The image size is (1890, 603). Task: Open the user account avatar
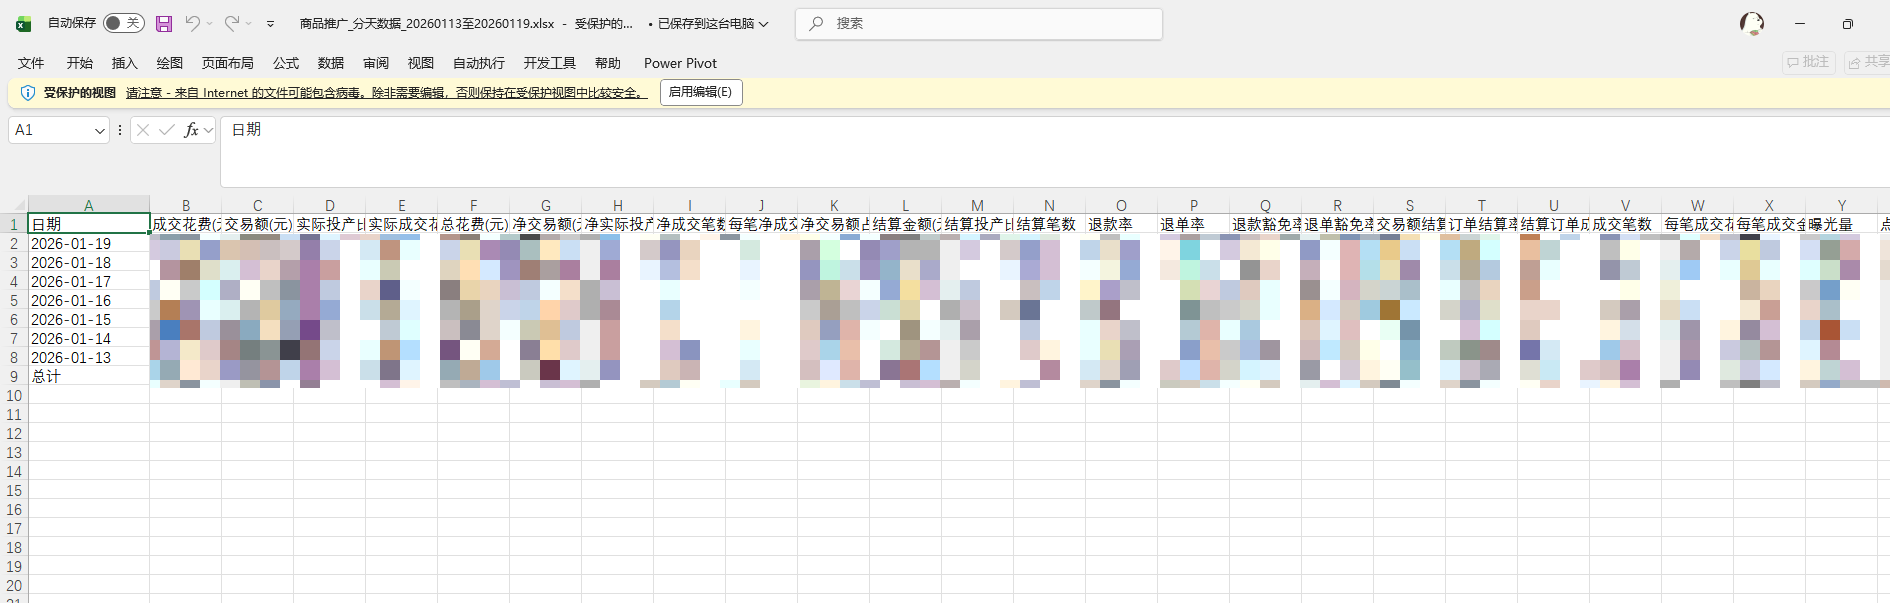pyautogui.click(x=1752, y=23)
